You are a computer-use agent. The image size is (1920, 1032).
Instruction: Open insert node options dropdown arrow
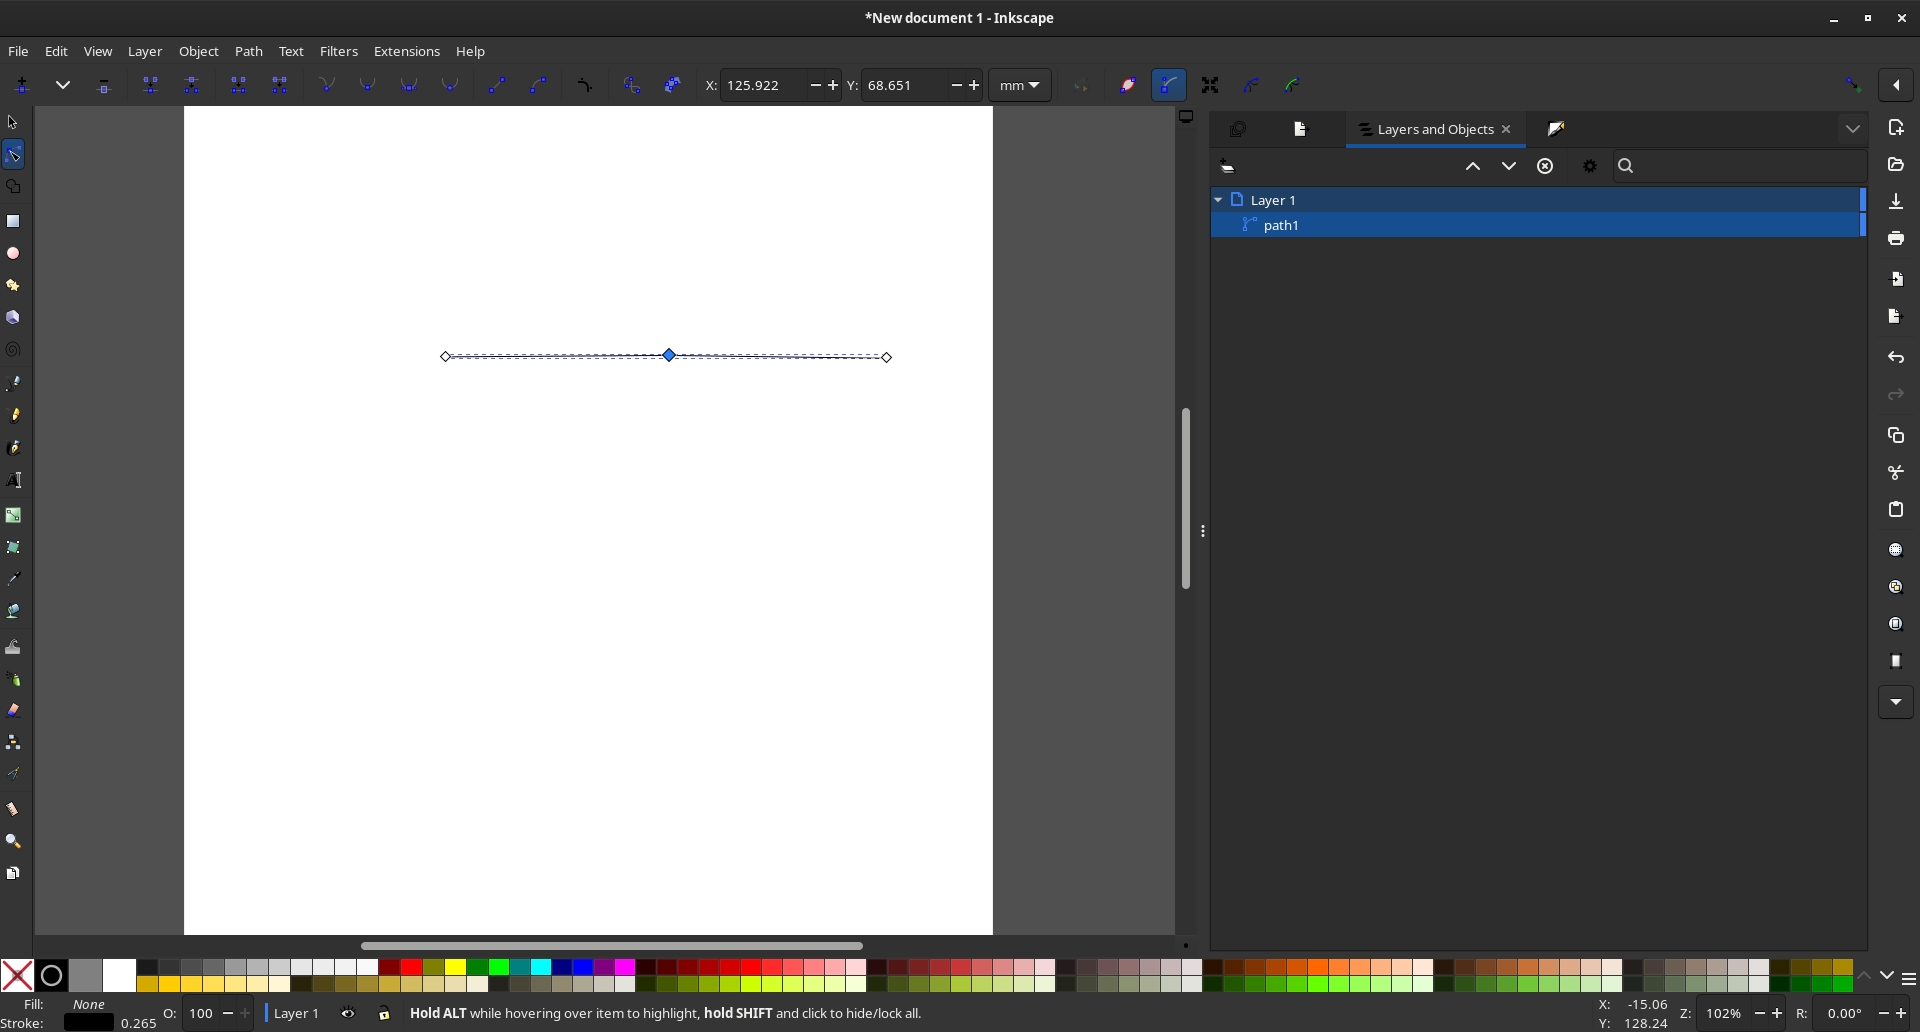tap(63, 85)
